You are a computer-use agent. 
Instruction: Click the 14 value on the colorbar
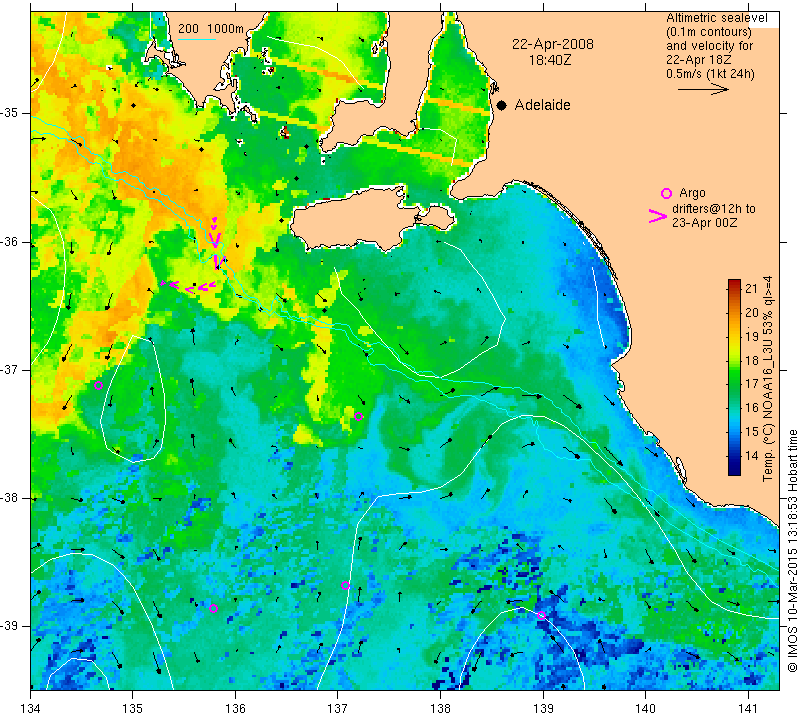point(752,456)
